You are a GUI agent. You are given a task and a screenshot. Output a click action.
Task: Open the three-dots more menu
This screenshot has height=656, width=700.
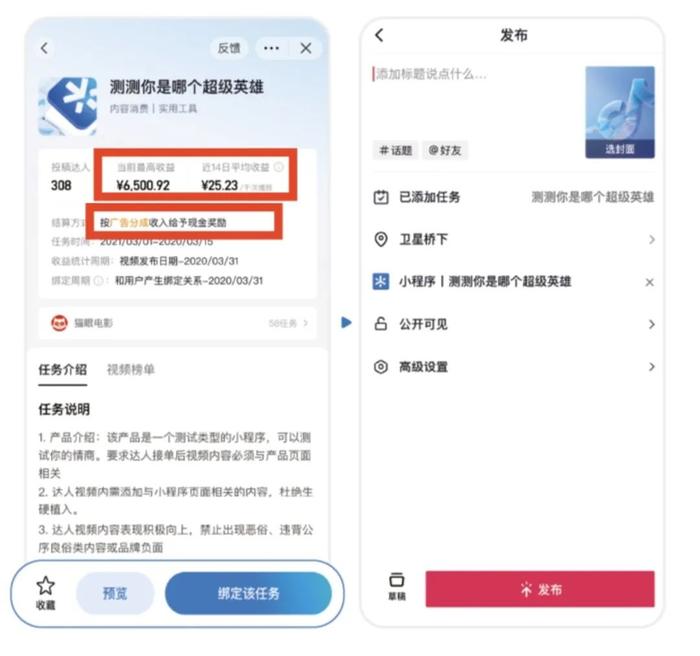pos(271,48)
